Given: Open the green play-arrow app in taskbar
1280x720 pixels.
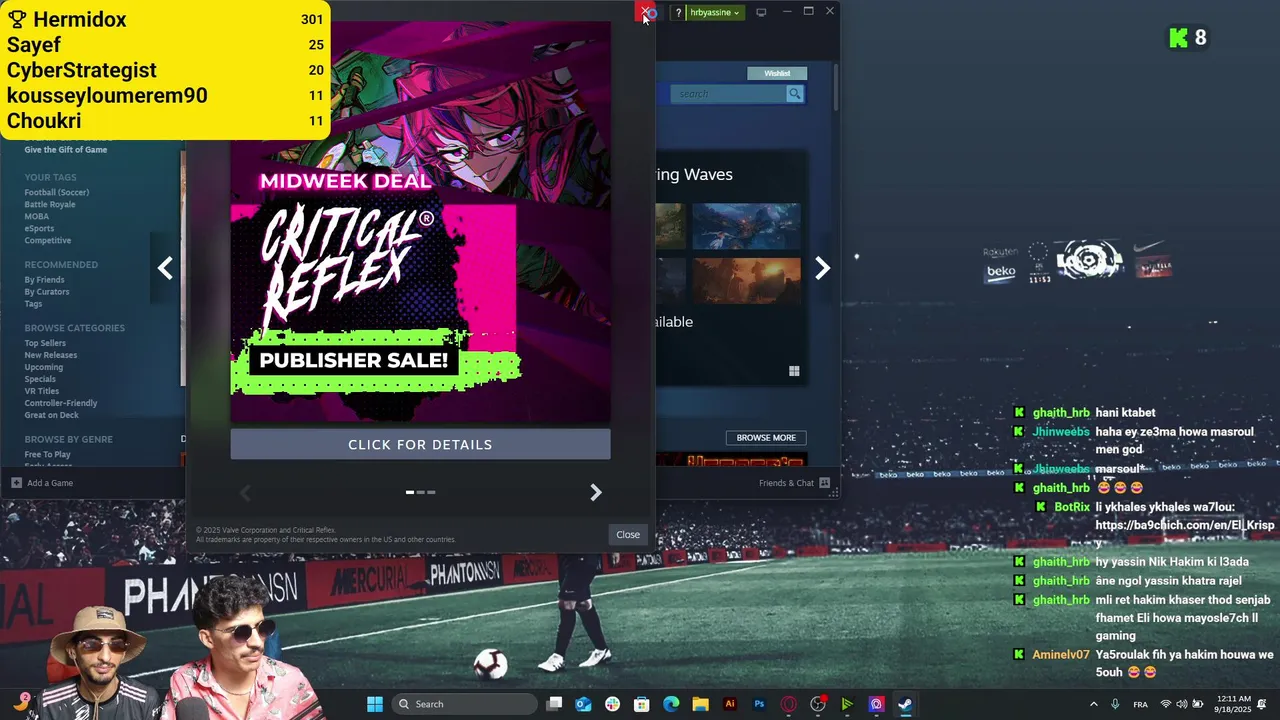Looking at the screenshot, I should click(847, 704).
